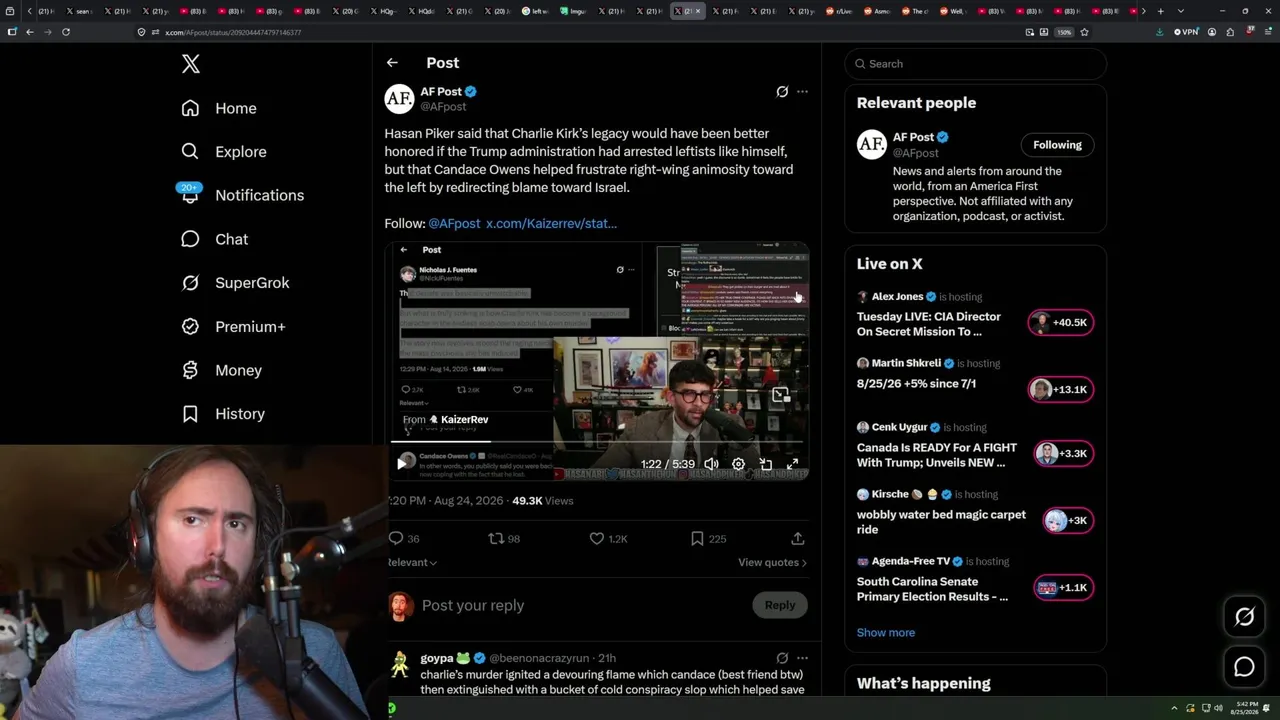This screenshot has height=720, width=1280.
Task: Open History in the X sidebar
Action: click(x=223, y=414)
